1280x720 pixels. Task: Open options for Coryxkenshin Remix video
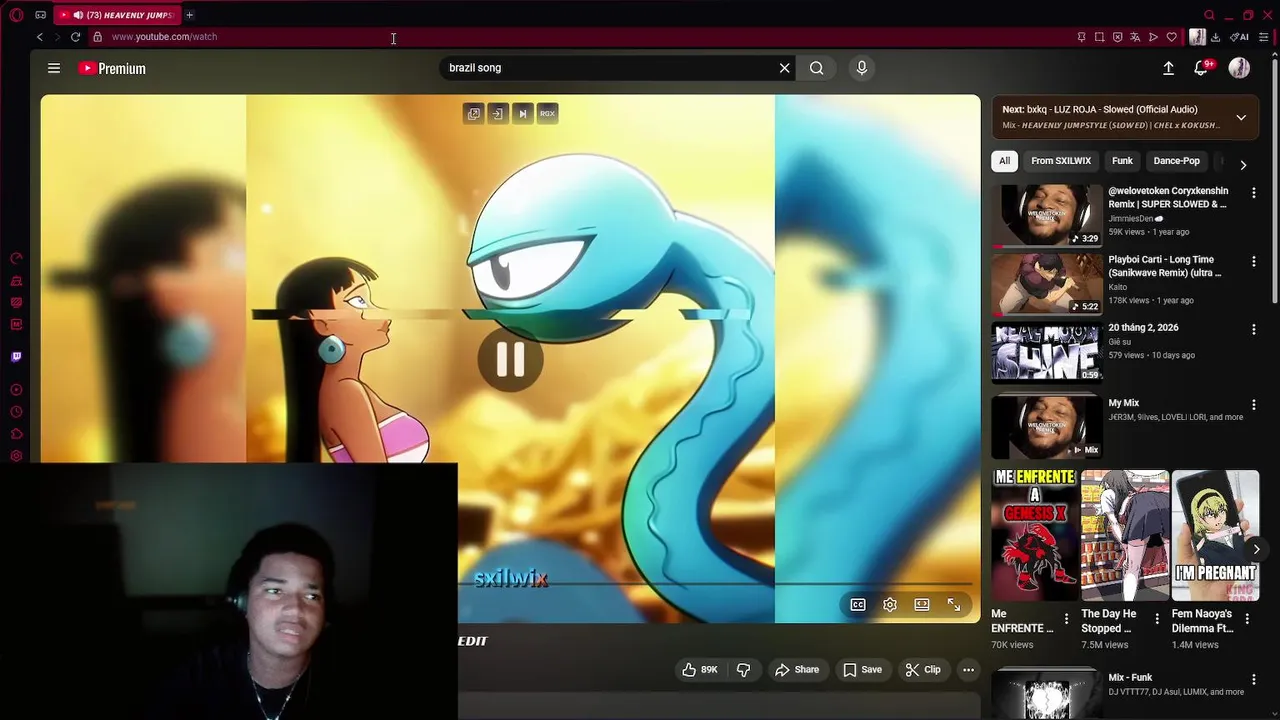click(x=1254, y=192)
